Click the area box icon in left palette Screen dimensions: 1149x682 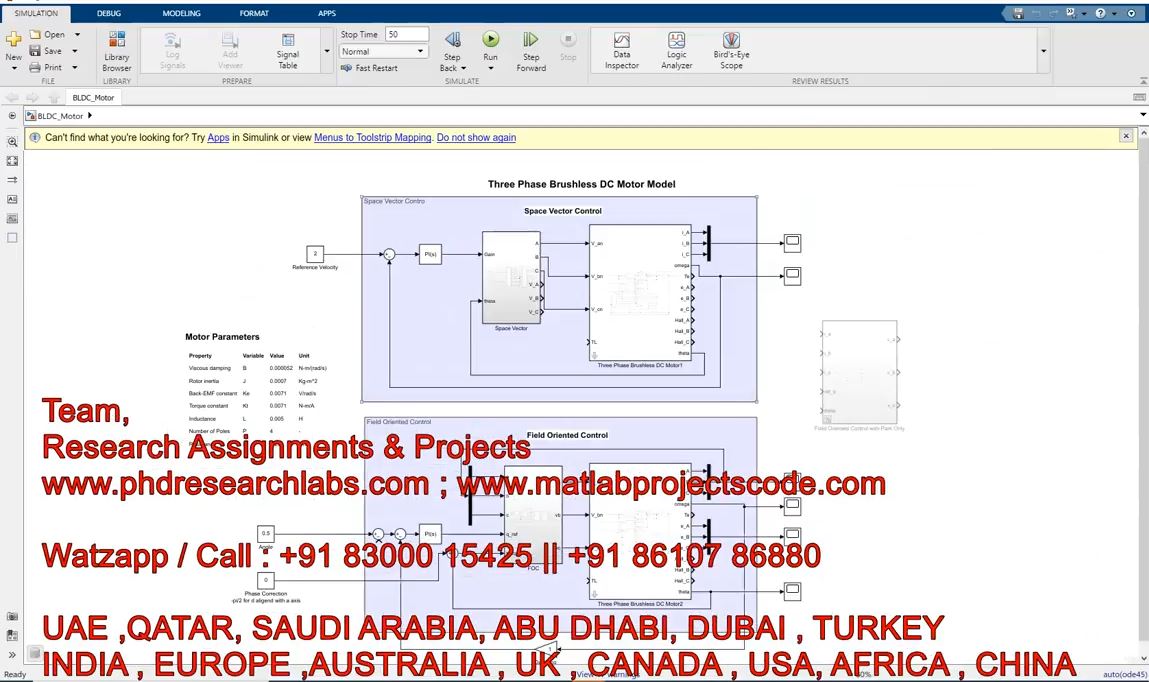tap(12, 237)
